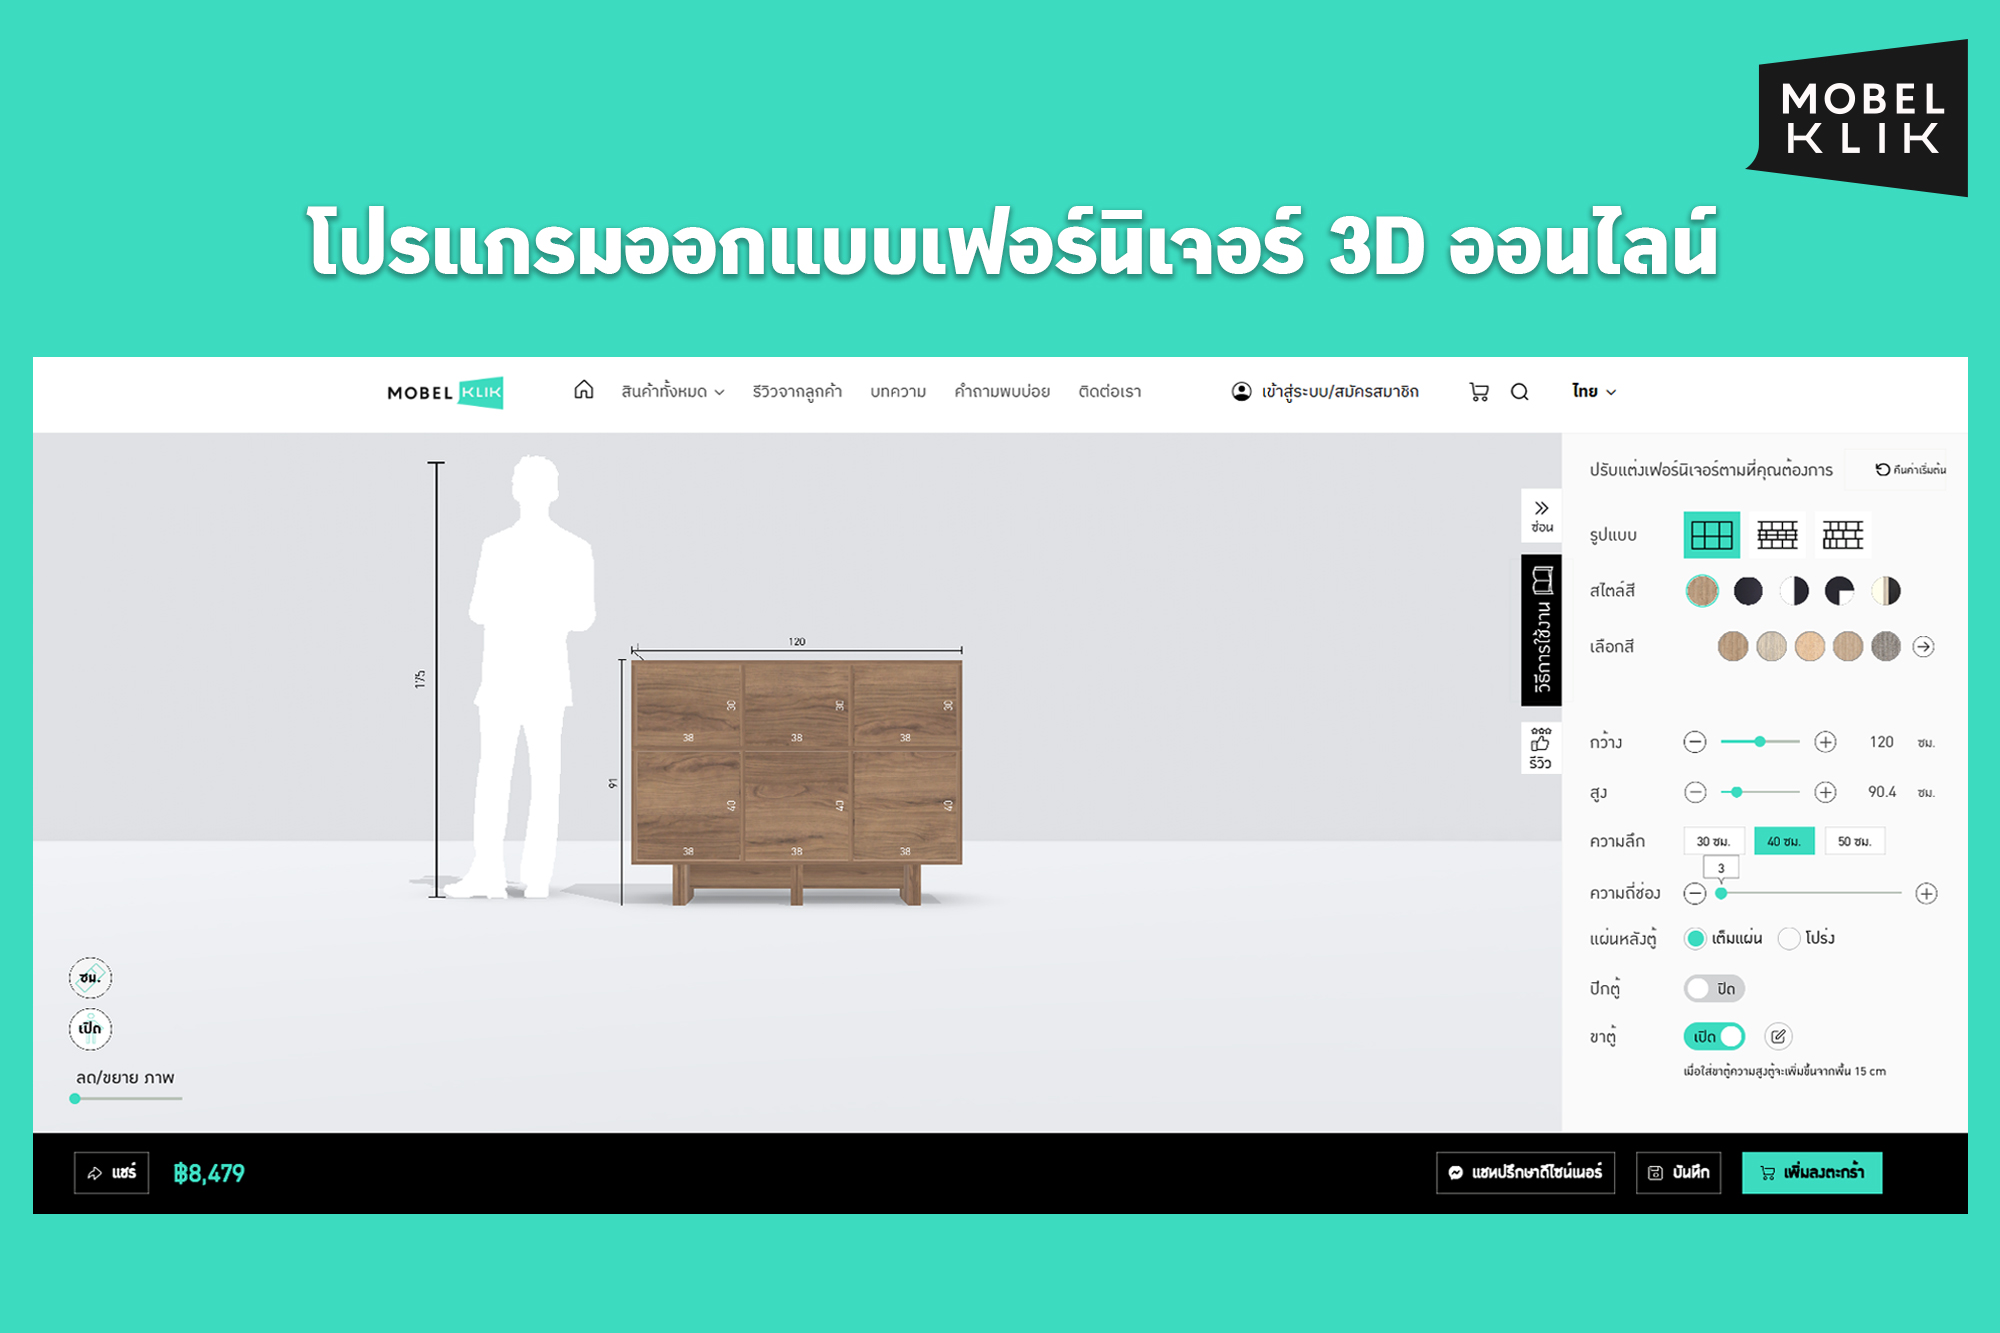This screenshot has height=1333, width=2000.
Task: Click the home icon in navbar
Action: point(583,390)
